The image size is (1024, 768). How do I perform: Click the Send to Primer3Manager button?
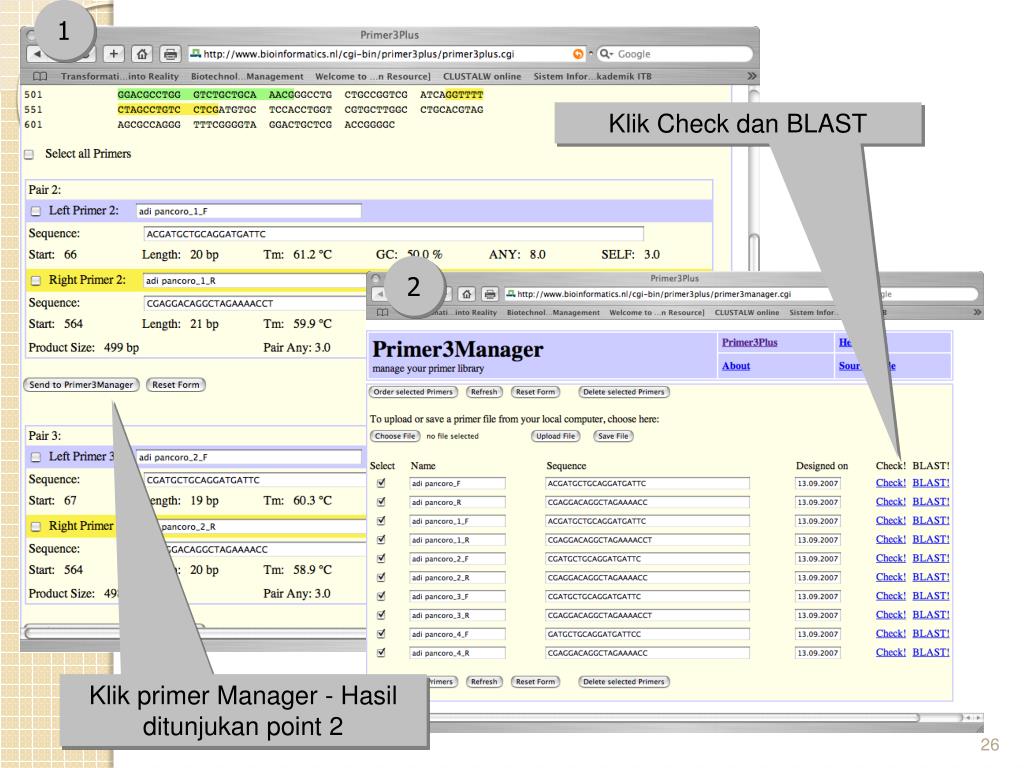point(80,384)
